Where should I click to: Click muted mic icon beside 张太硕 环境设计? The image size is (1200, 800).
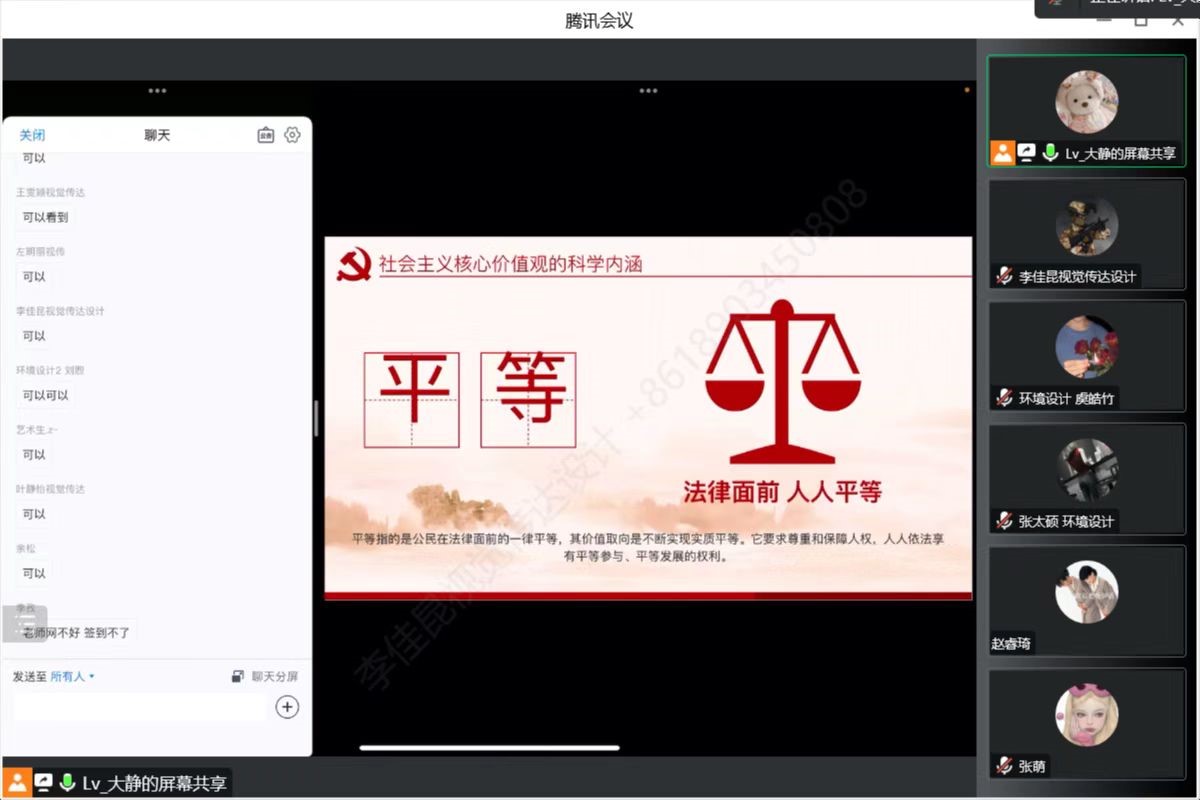coord(1004,521)
